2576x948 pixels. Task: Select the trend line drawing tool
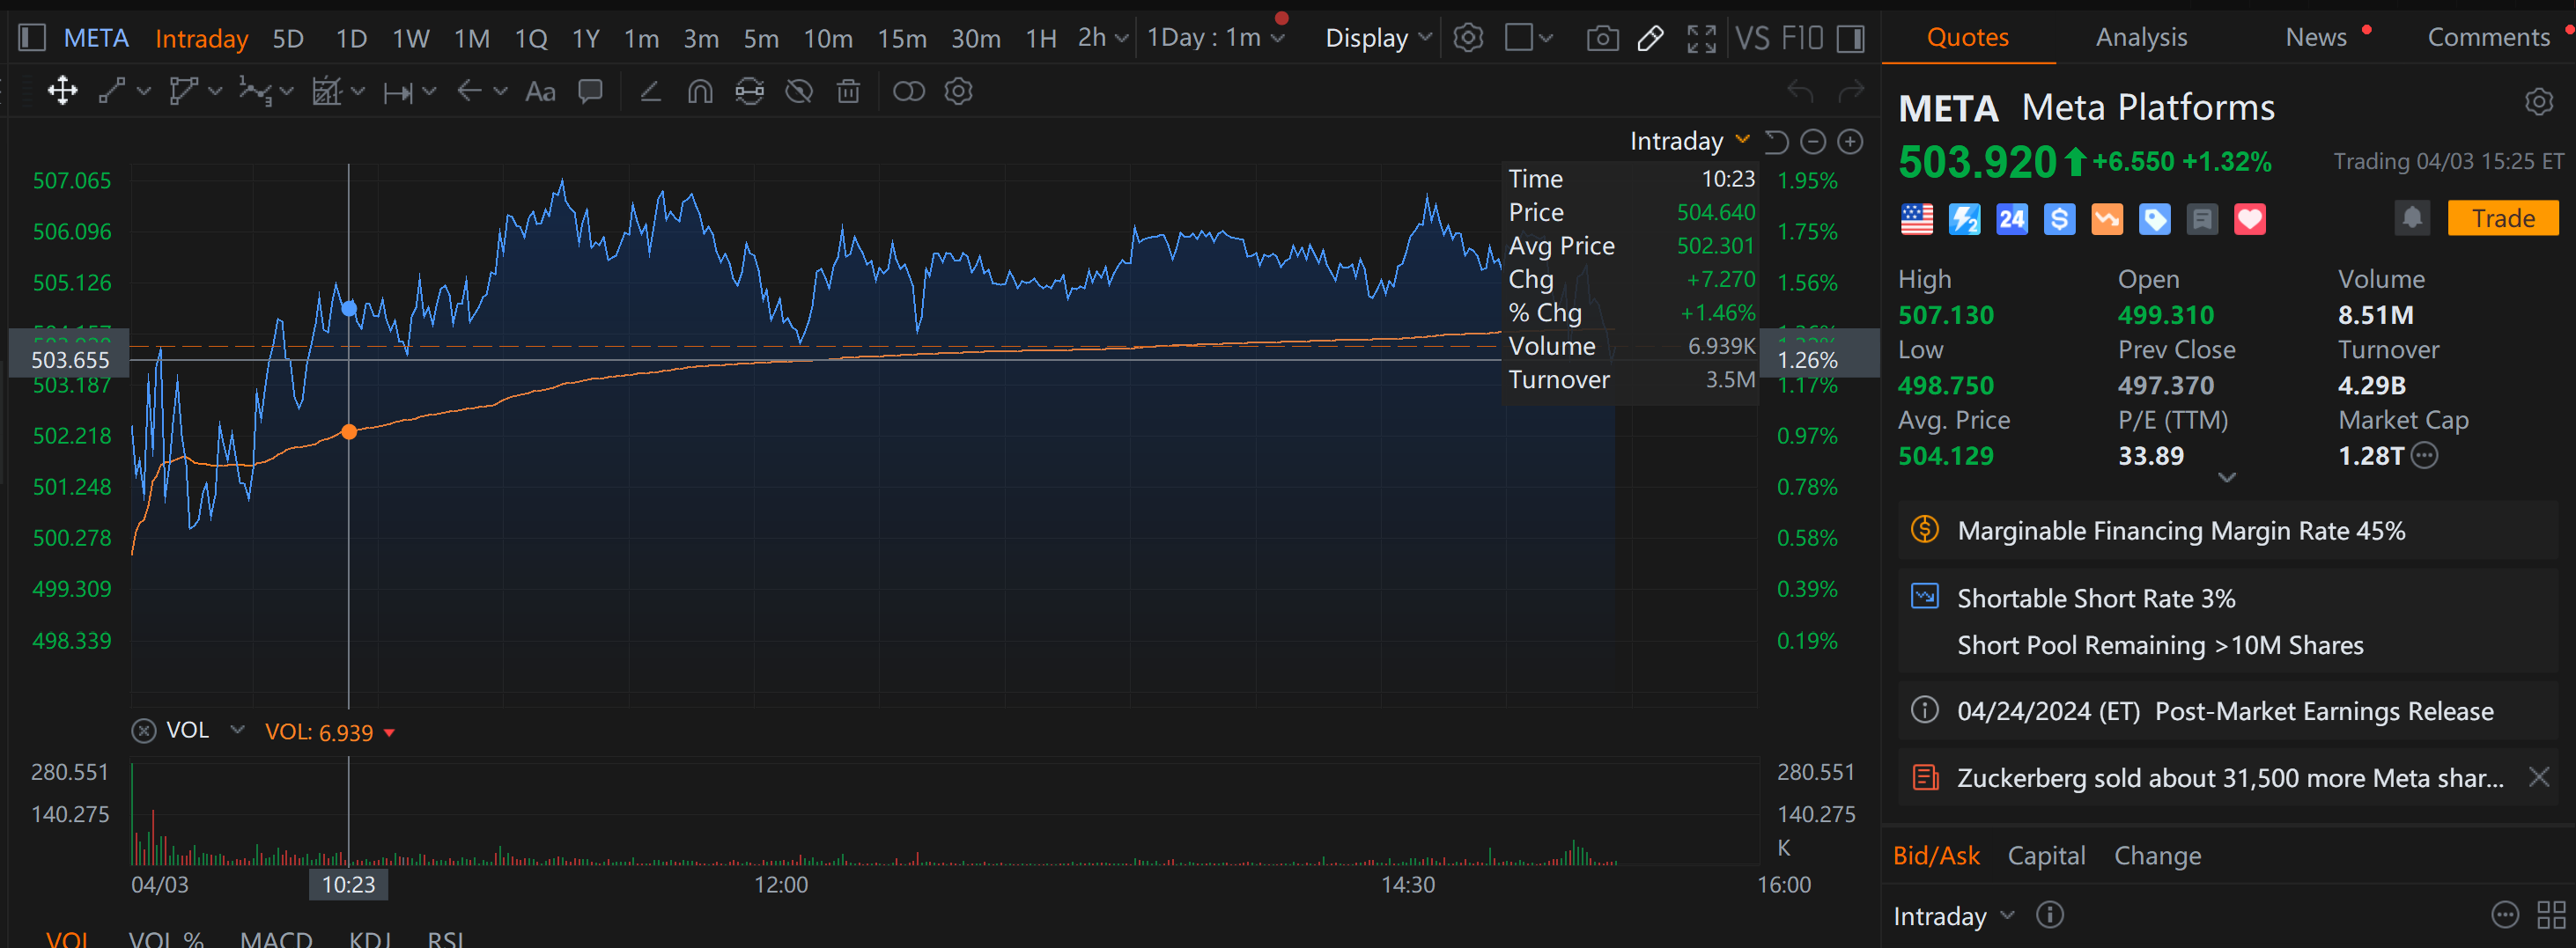[x=112, y=91]
